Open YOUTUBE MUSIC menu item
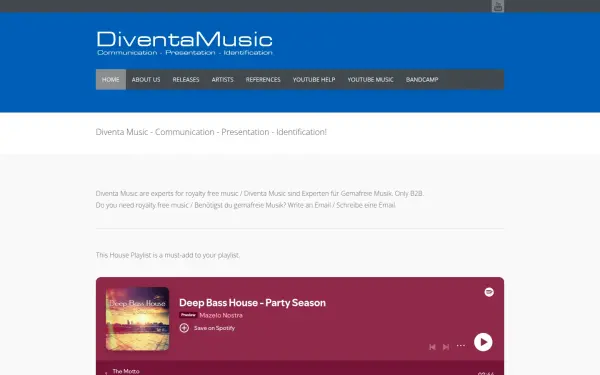 [370, 80]
